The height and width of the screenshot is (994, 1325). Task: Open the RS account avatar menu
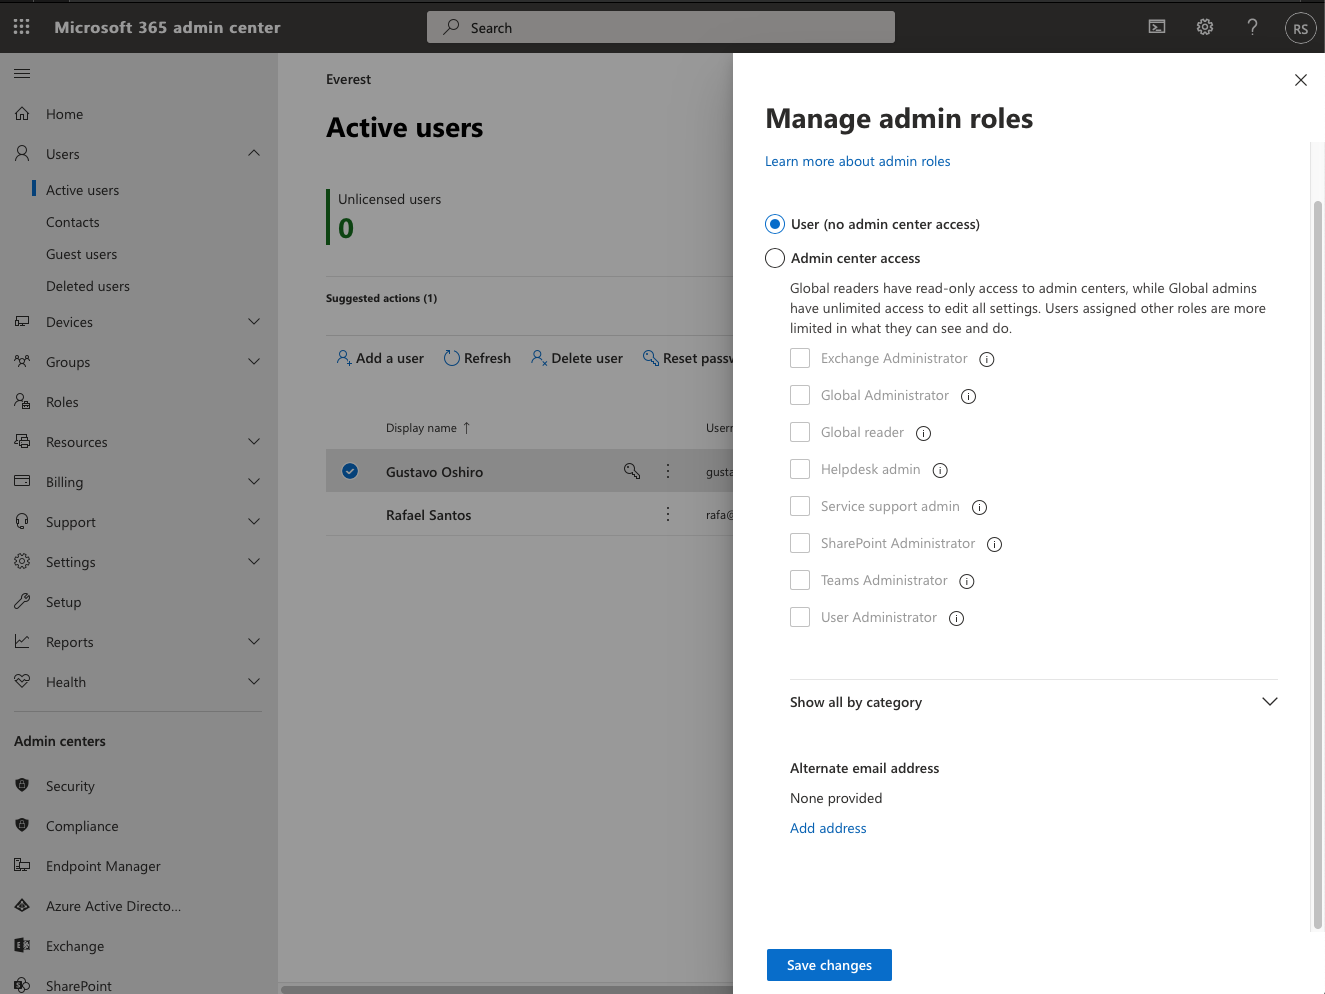(x=1300, y=28)
